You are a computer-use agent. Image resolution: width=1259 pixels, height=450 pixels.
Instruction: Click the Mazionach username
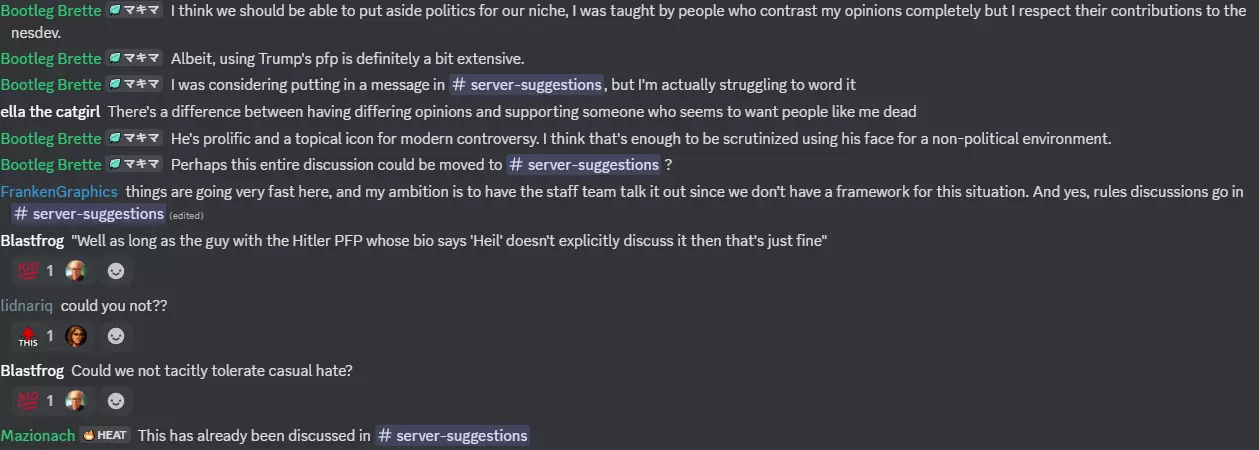pyautogui.click(x=38, y=435)
